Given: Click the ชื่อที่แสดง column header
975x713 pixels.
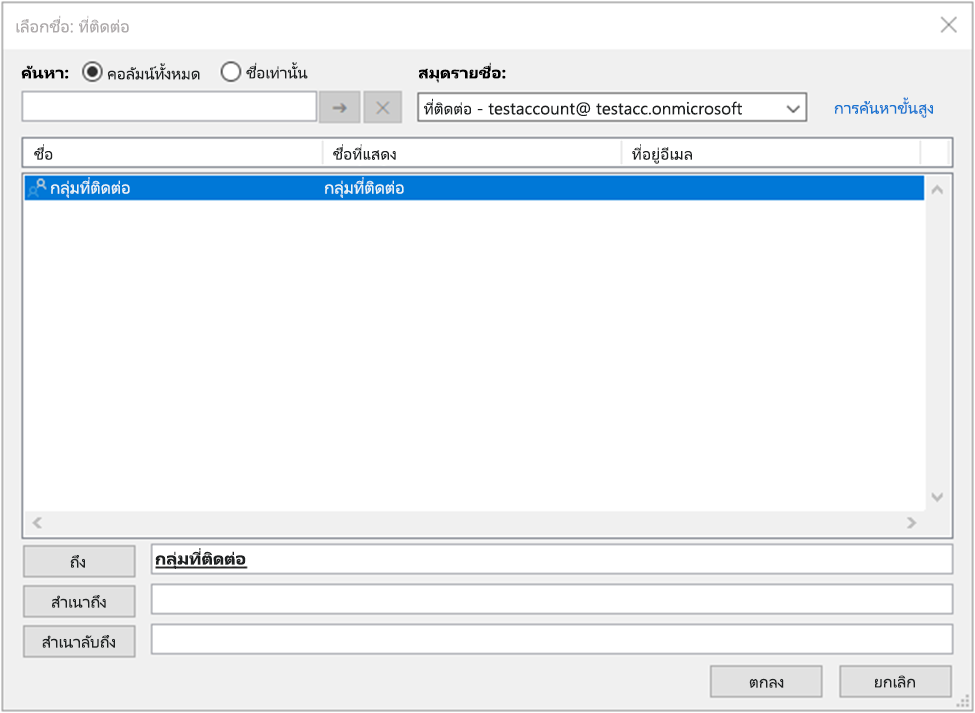Looking at the screenshot, I should coord(472,154).
